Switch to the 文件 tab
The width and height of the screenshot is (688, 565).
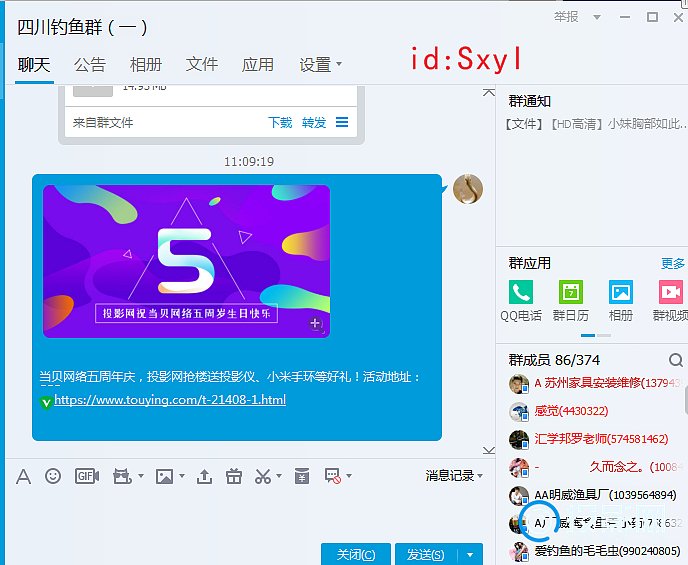click(202, 64)
